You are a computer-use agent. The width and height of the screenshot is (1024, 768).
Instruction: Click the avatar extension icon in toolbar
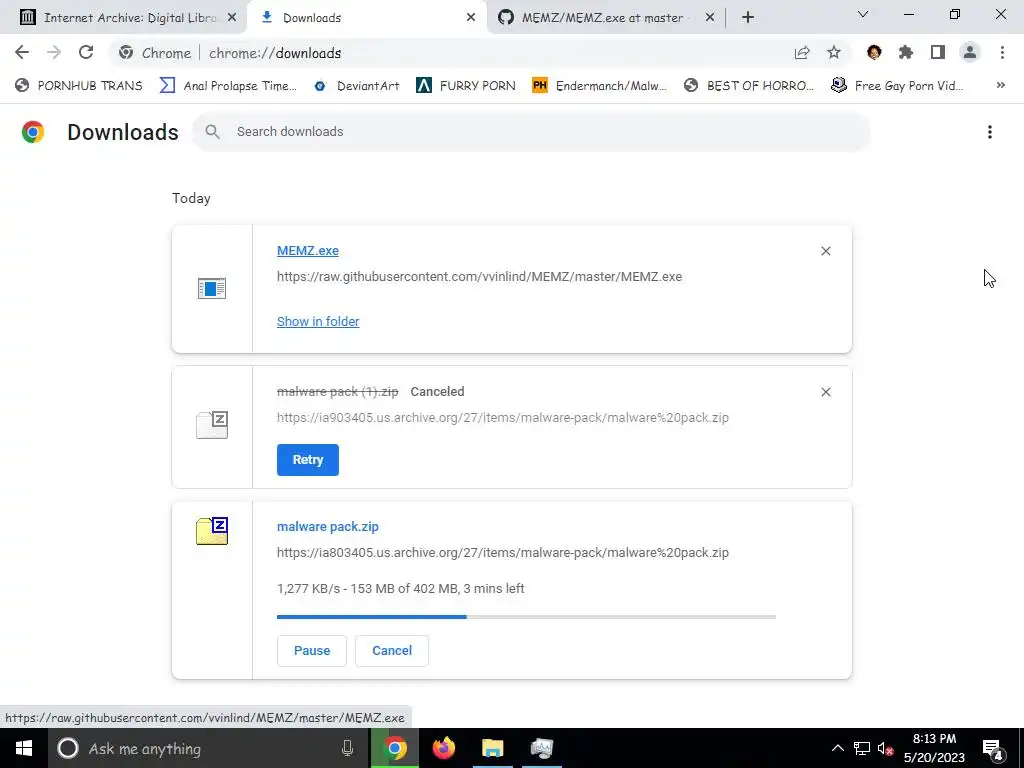click(874, 52)
